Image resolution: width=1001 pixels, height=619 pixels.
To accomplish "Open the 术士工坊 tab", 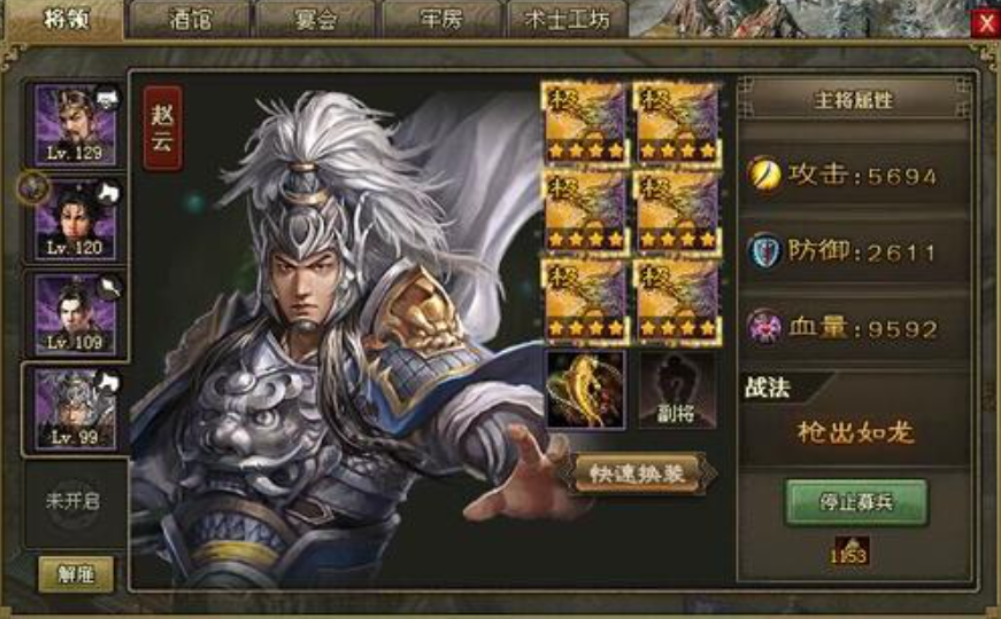I will click(x=567, y=20).
